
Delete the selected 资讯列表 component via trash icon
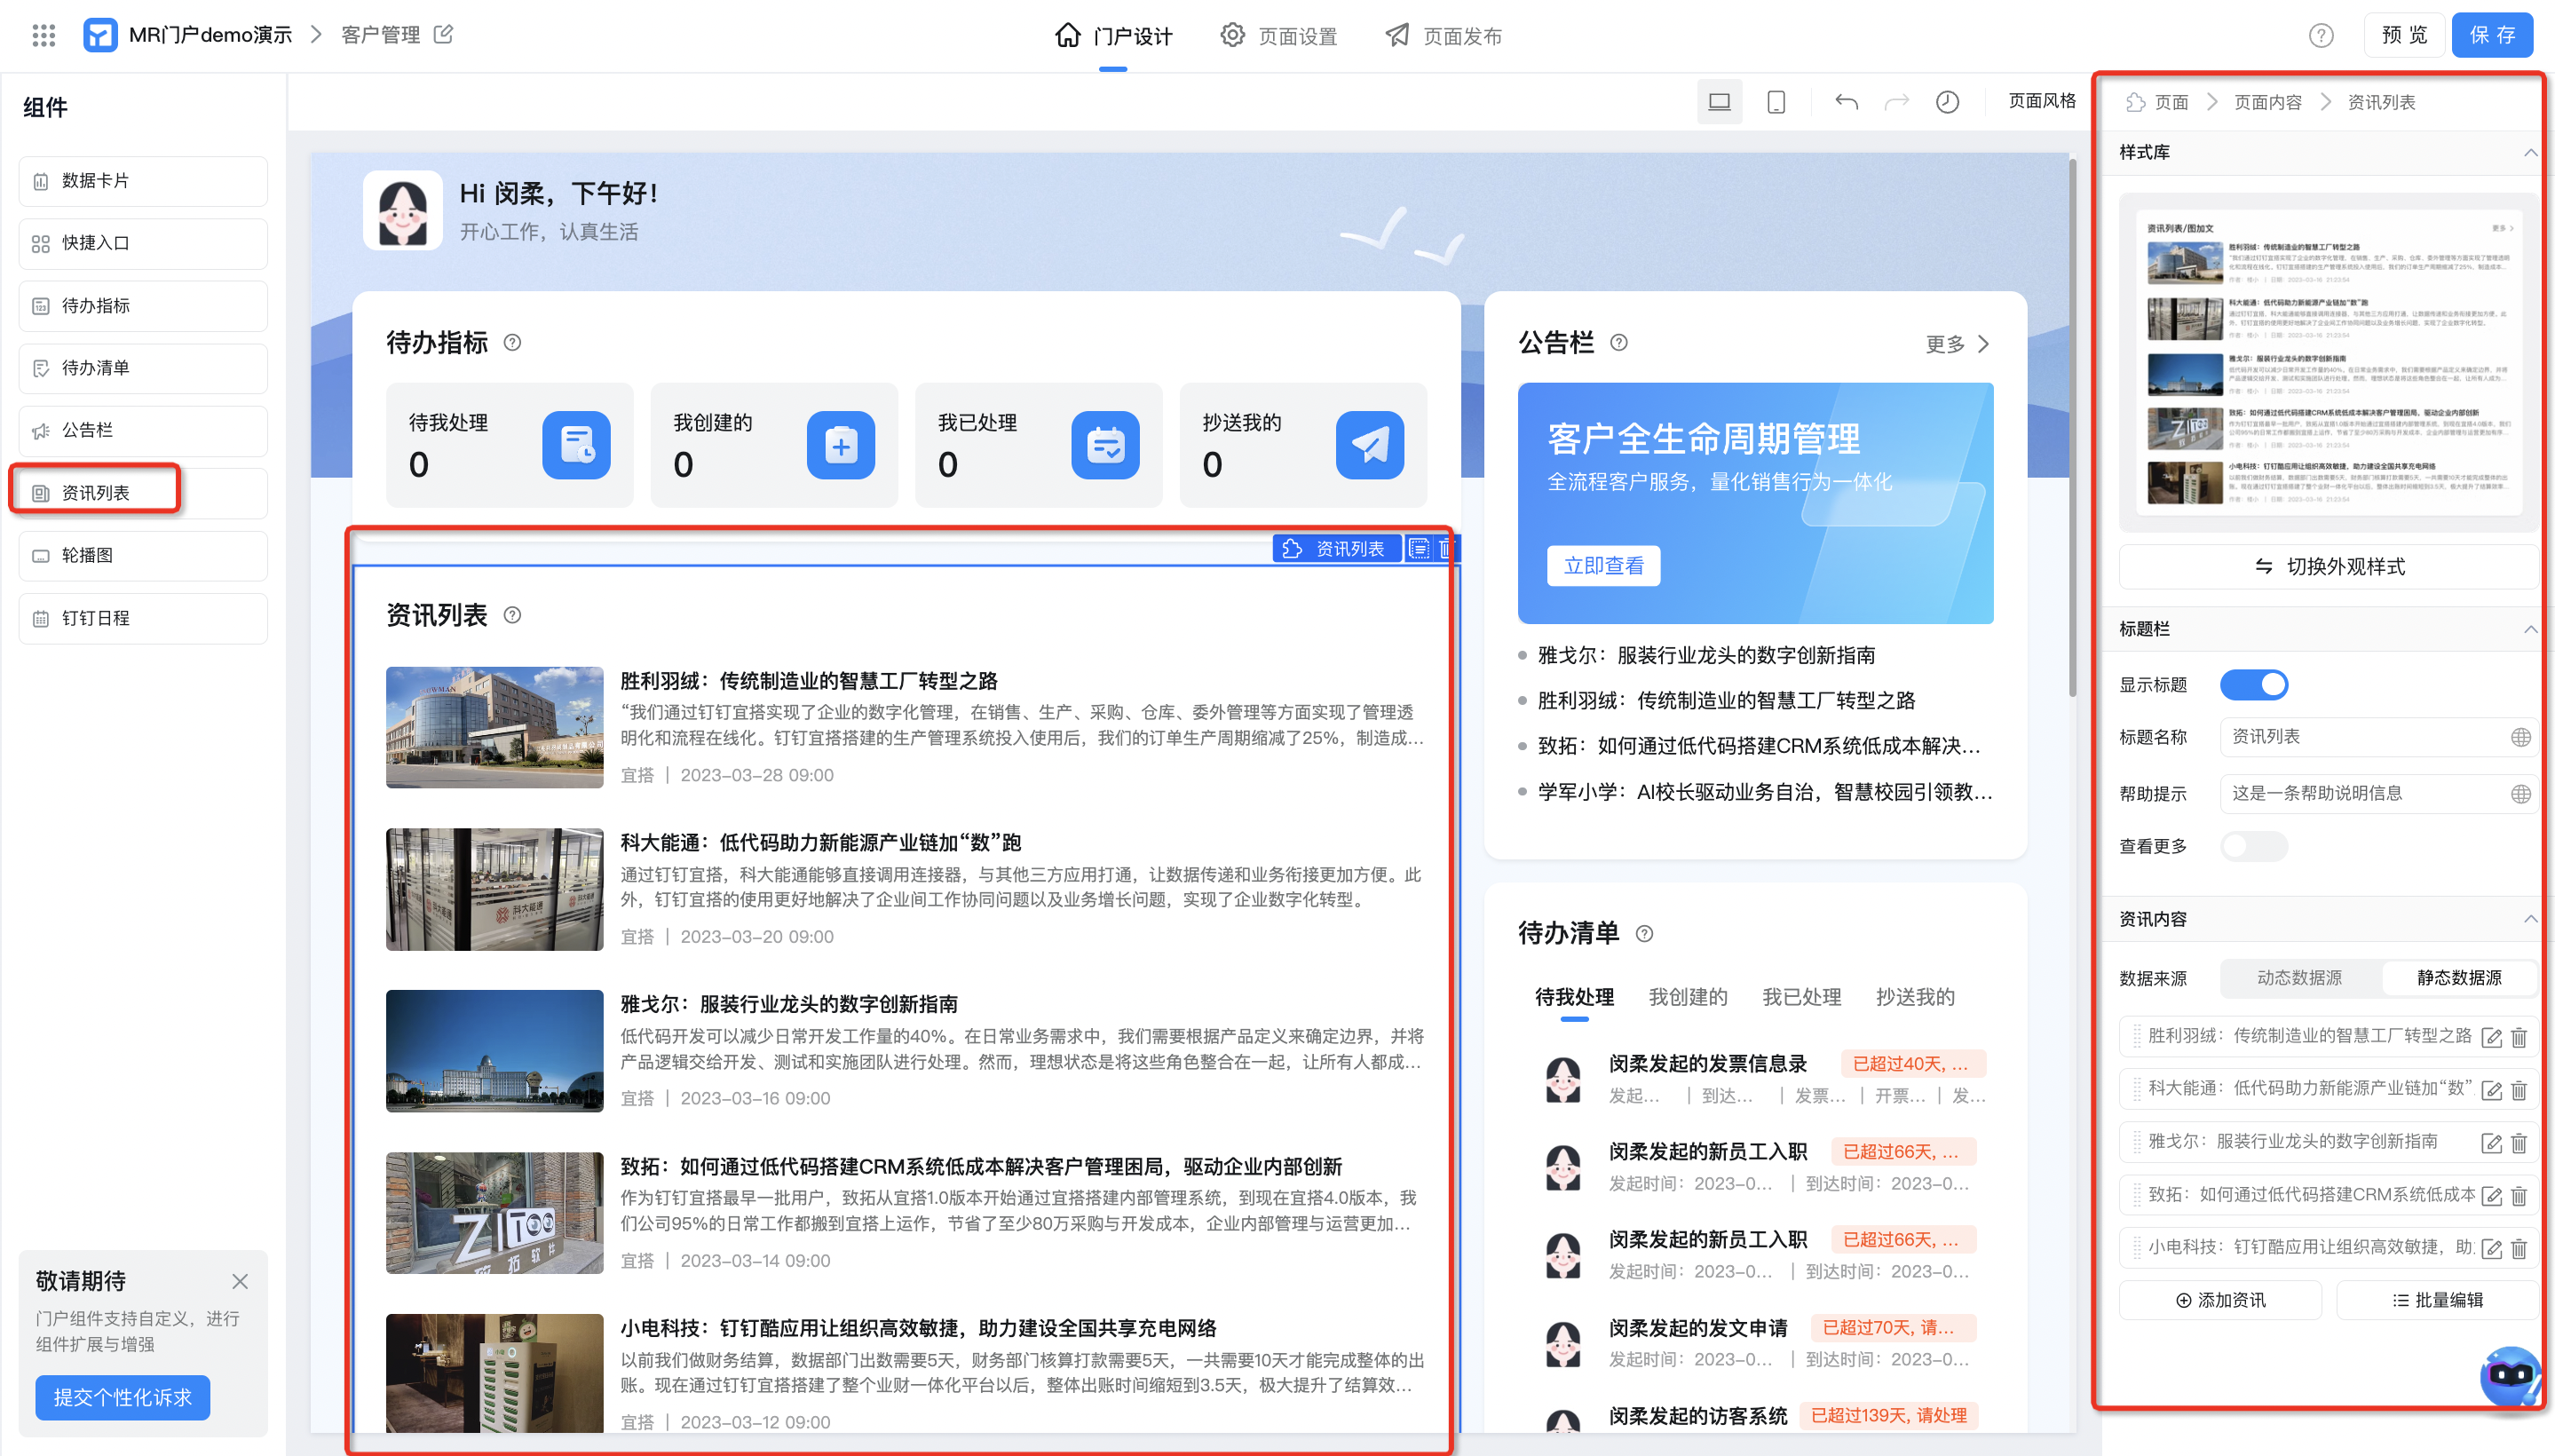pyautogui.click(x=1445, y=549)
